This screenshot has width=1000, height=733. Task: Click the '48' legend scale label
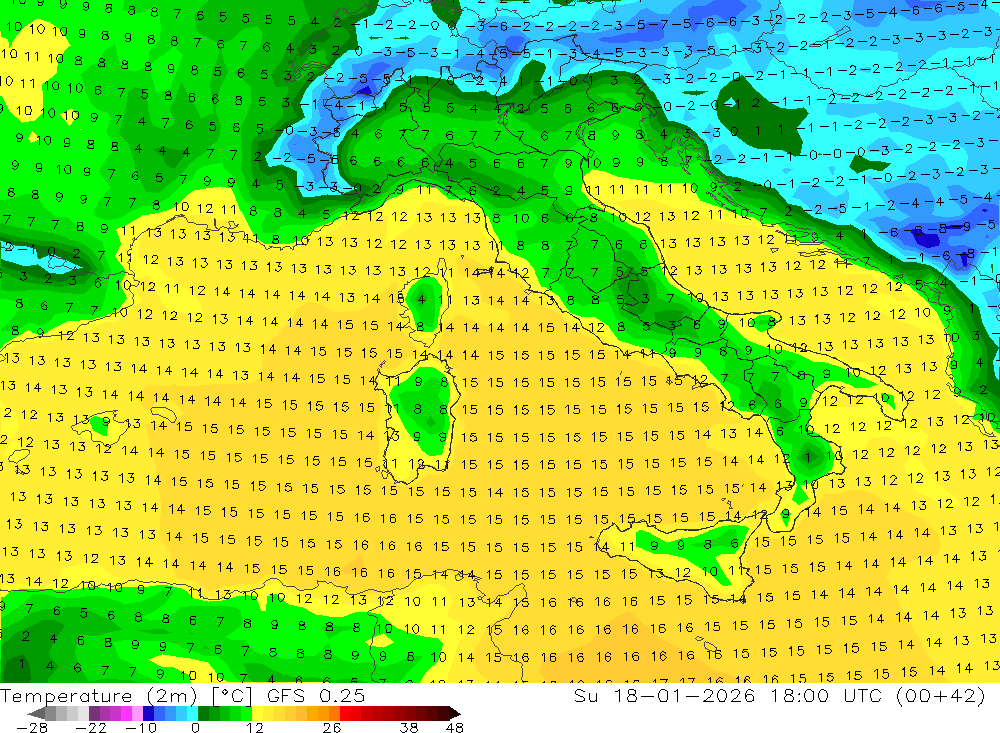pos(455,728)
